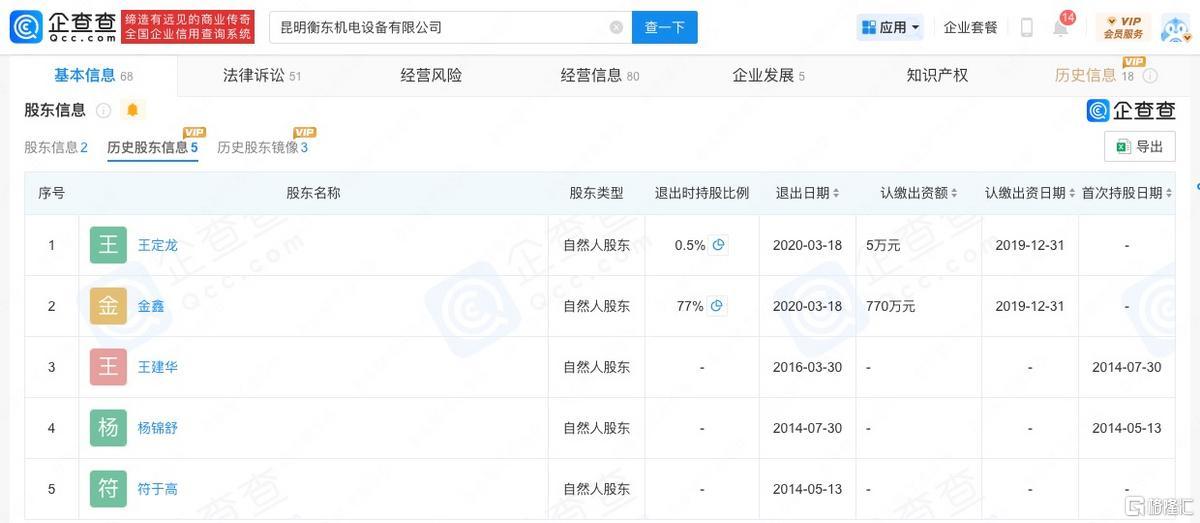Sort by 认缴出资额 column
The width and height of the screenshot is (1200, 523).
pos(919,193)
